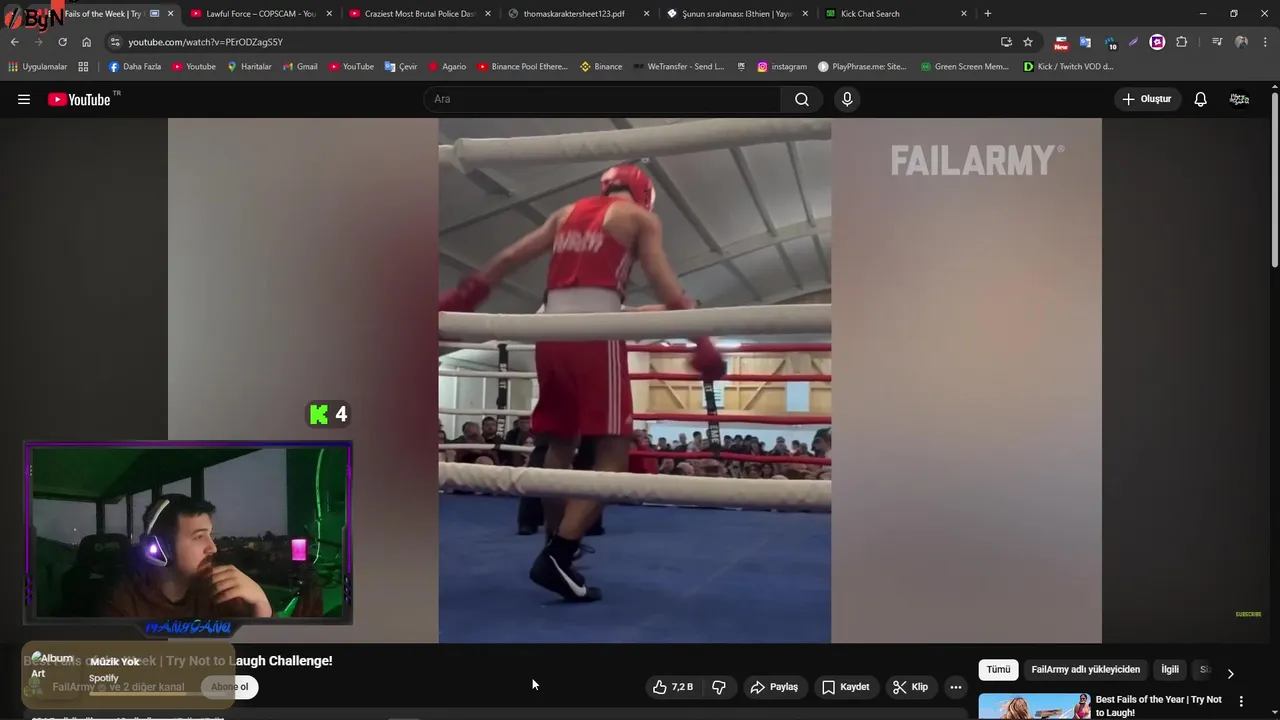Click the install app icon in address bar
The width and height of the screenshot is (1280, 720).
pos(1006,42)
